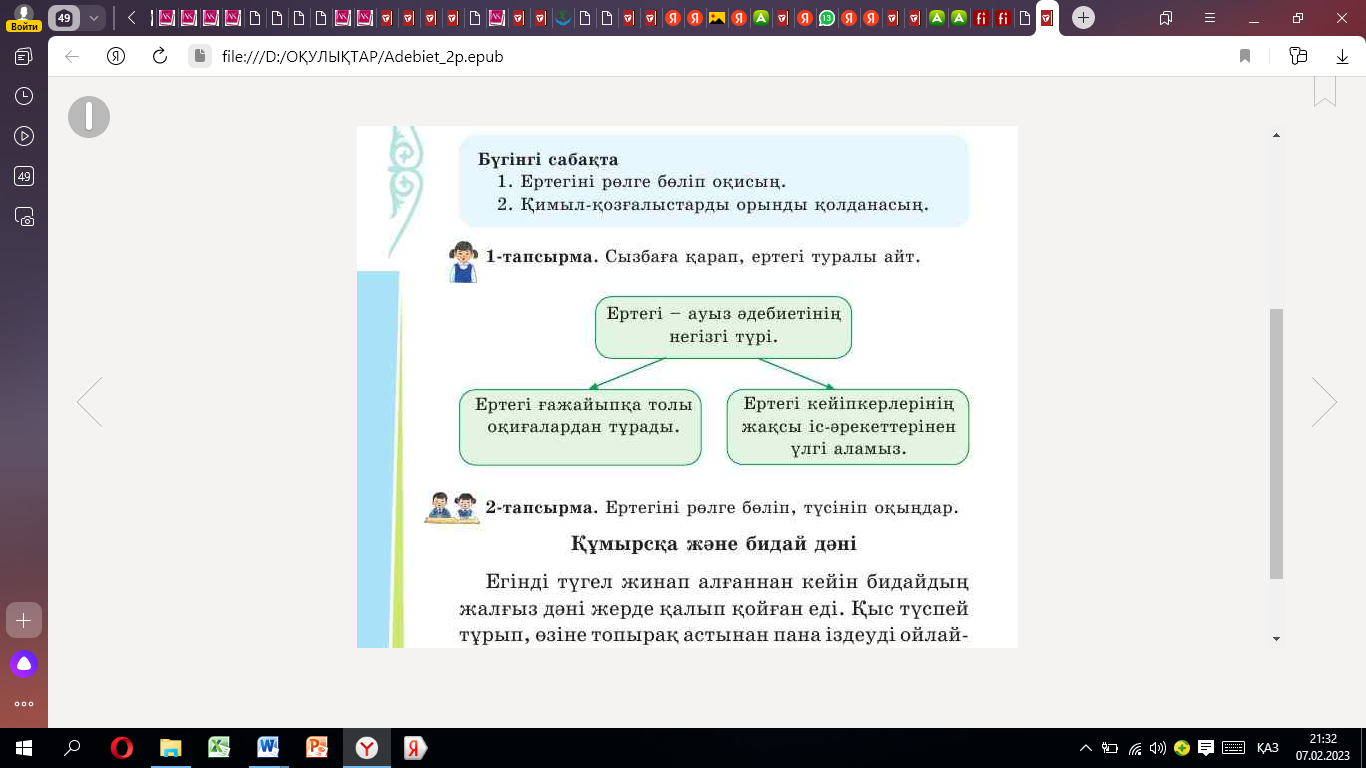
Task: Go to previous page in the reader
Action: 90,402
